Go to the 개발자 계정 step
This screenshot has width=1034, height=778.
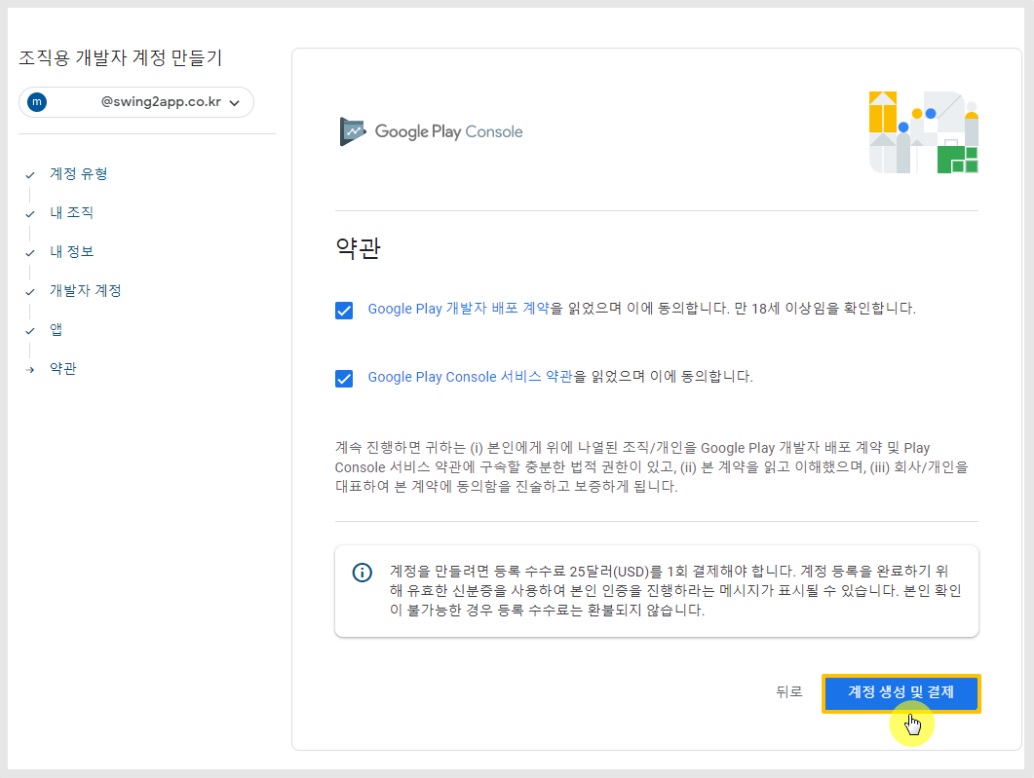[x=86, y=290]
